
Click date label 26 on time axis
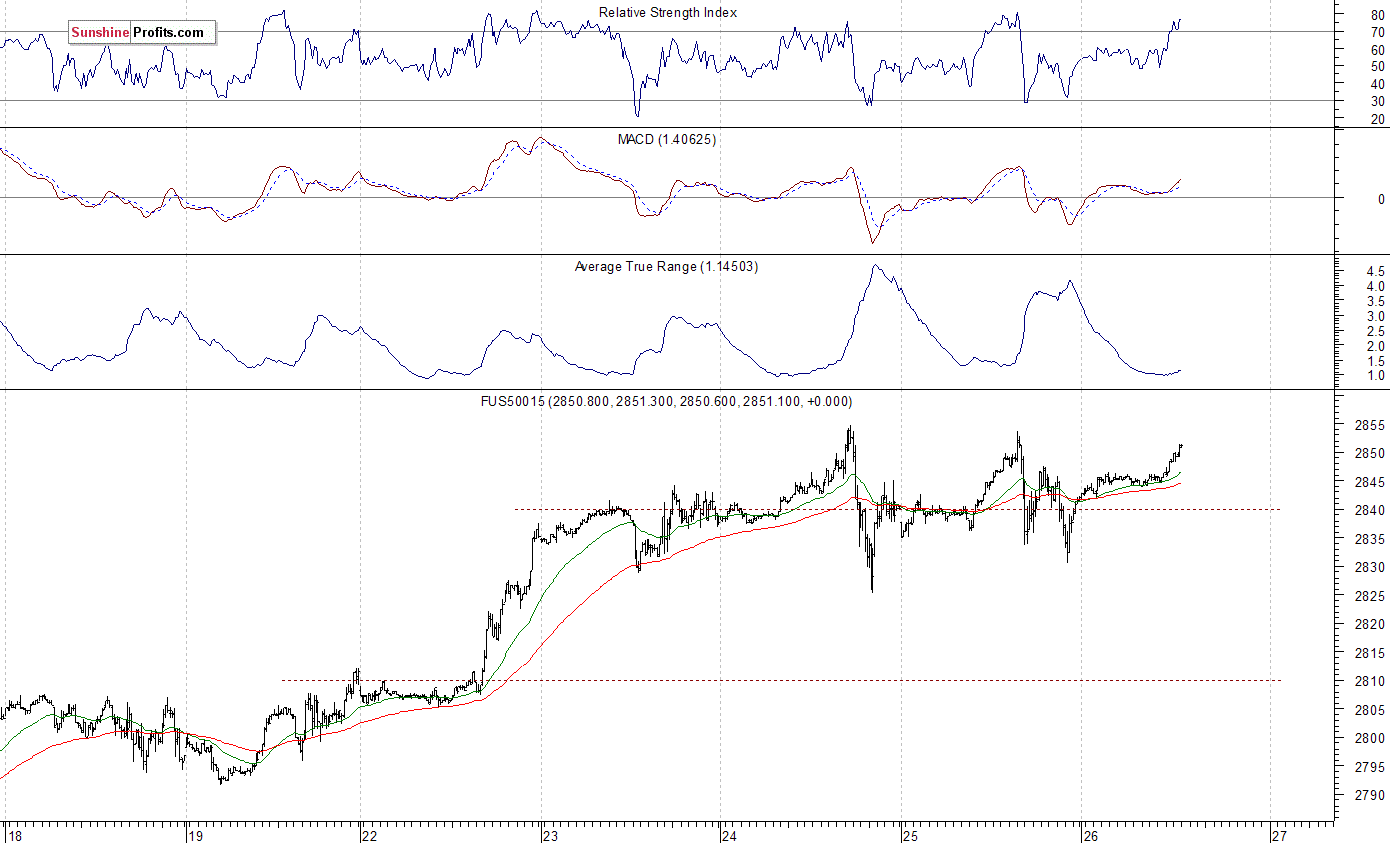tap(1091, 834)
